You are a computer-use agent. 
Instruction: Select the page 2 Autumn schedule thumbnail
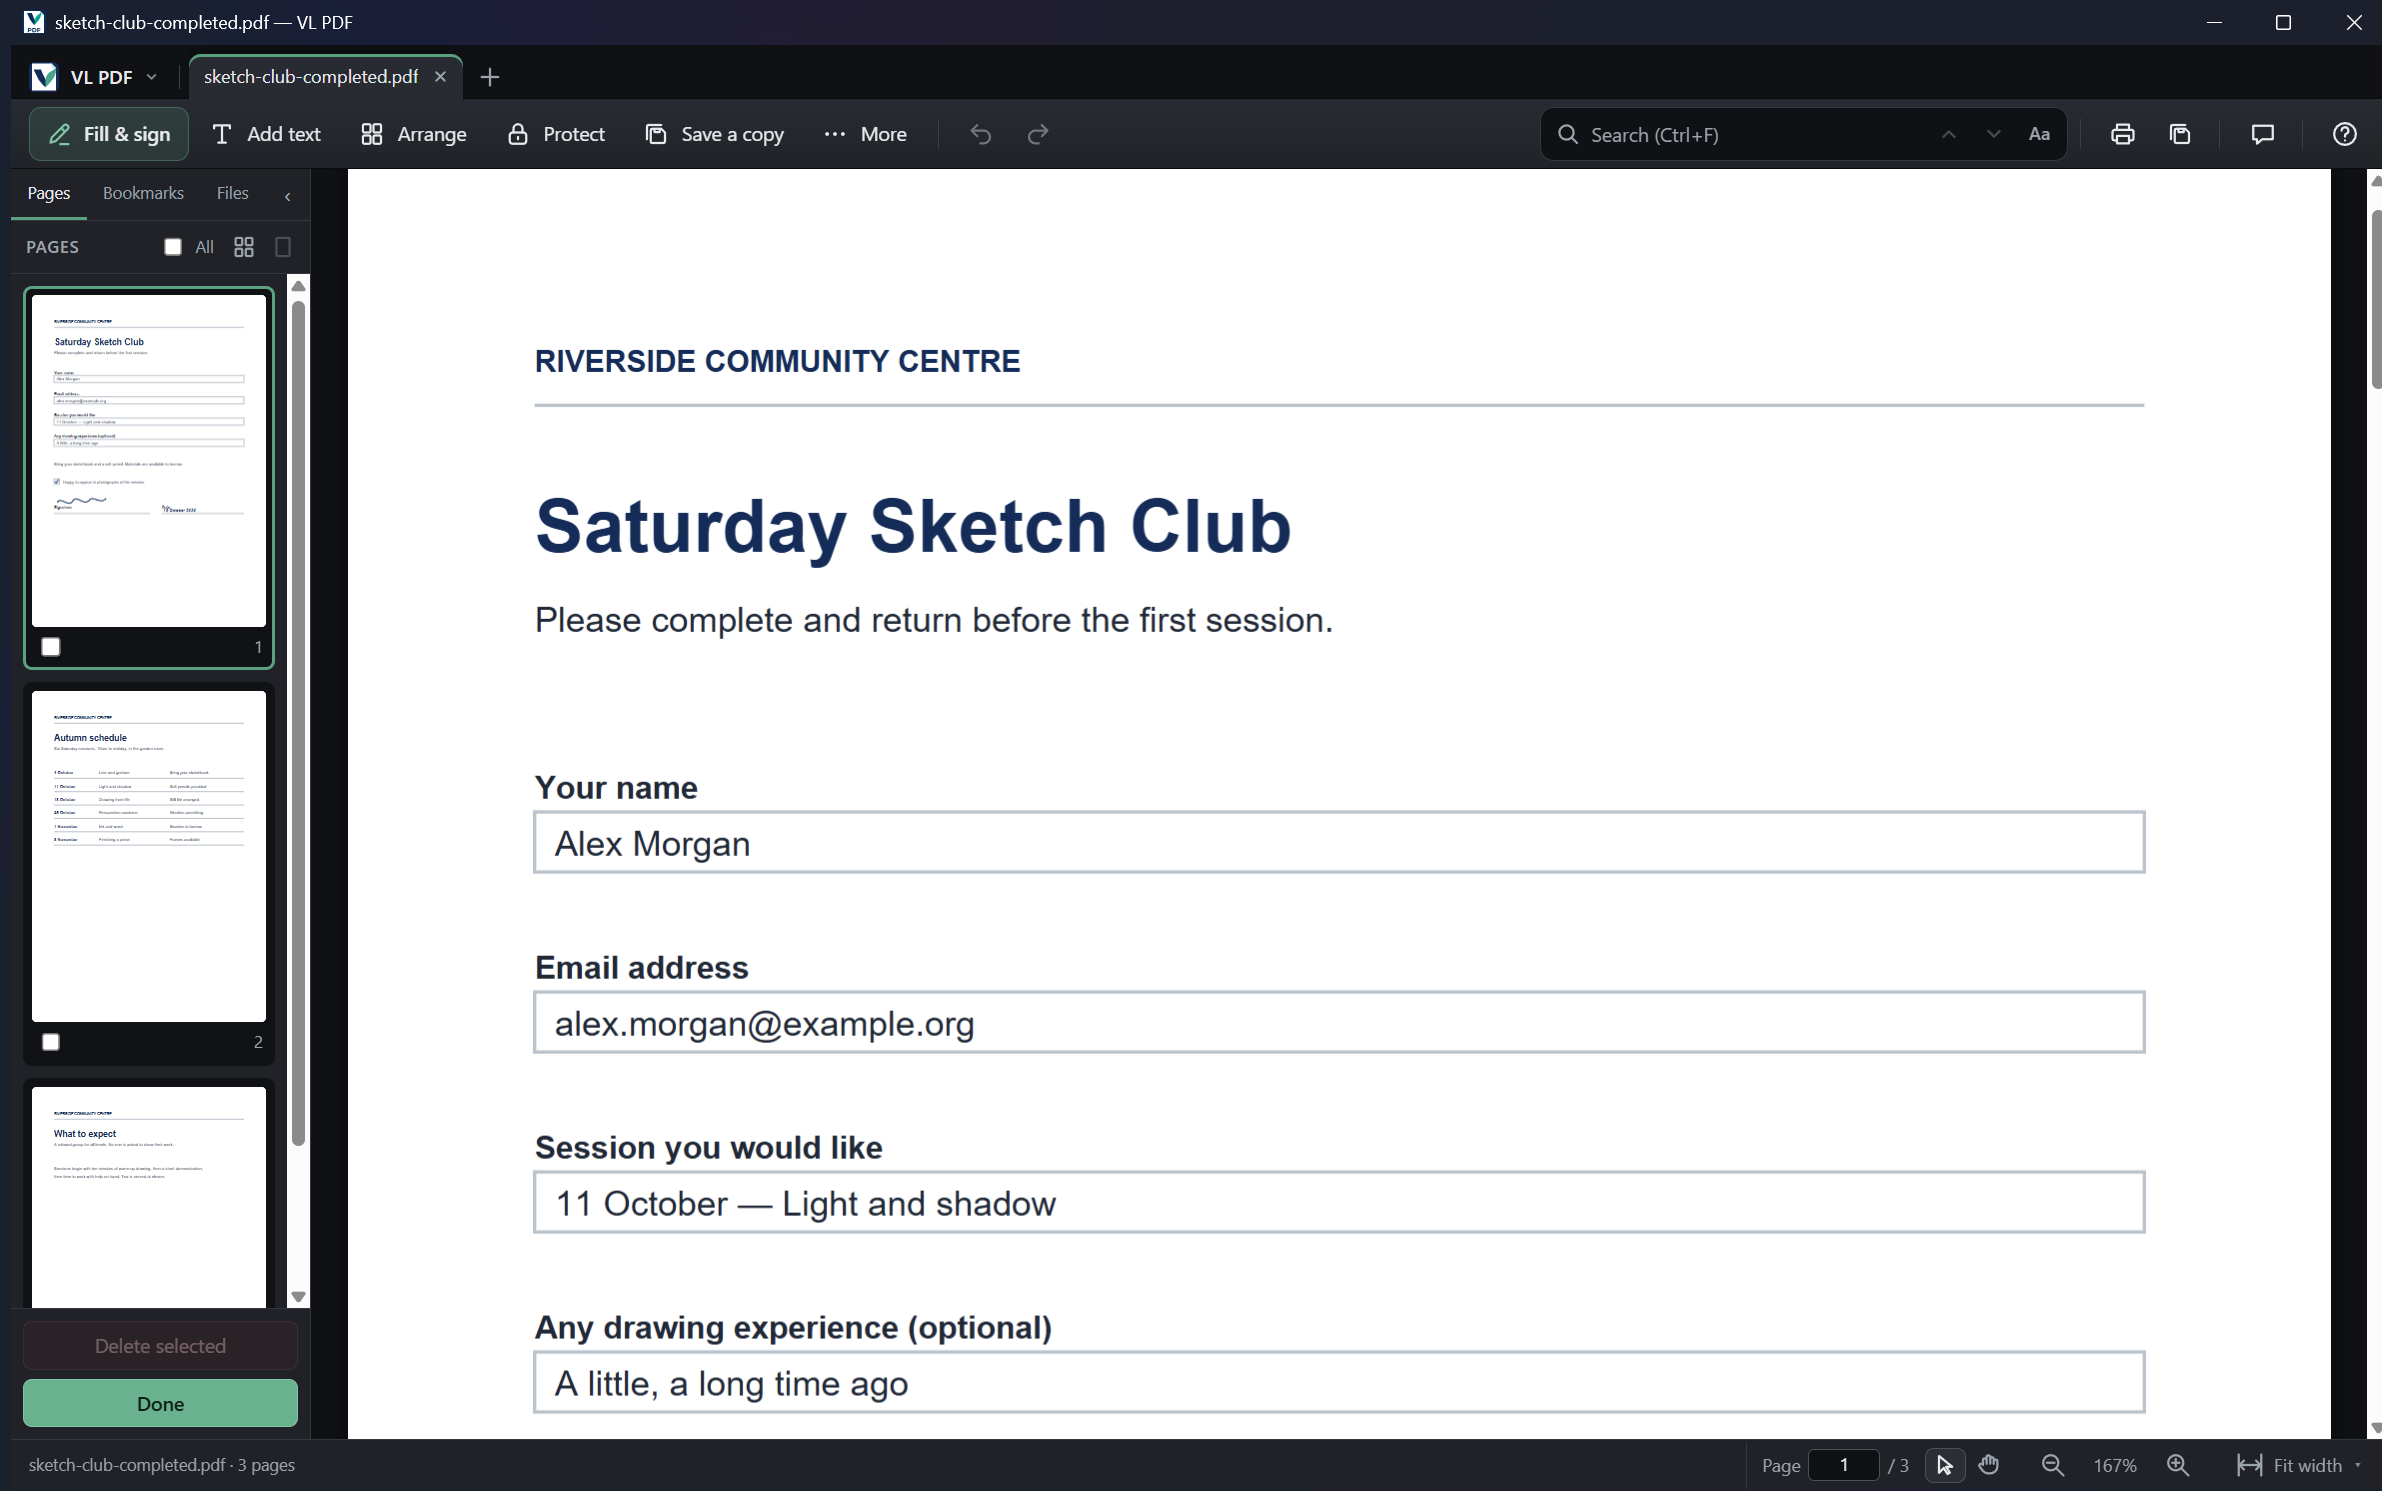click(x=149, y=856)
